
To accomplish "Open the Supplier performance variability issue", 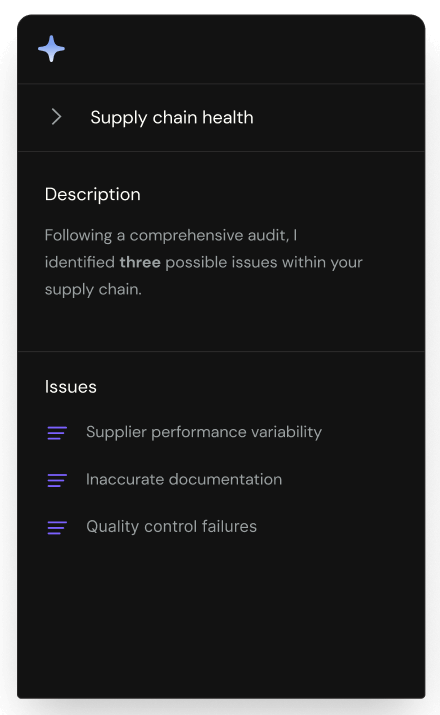I will click(204, 432).
